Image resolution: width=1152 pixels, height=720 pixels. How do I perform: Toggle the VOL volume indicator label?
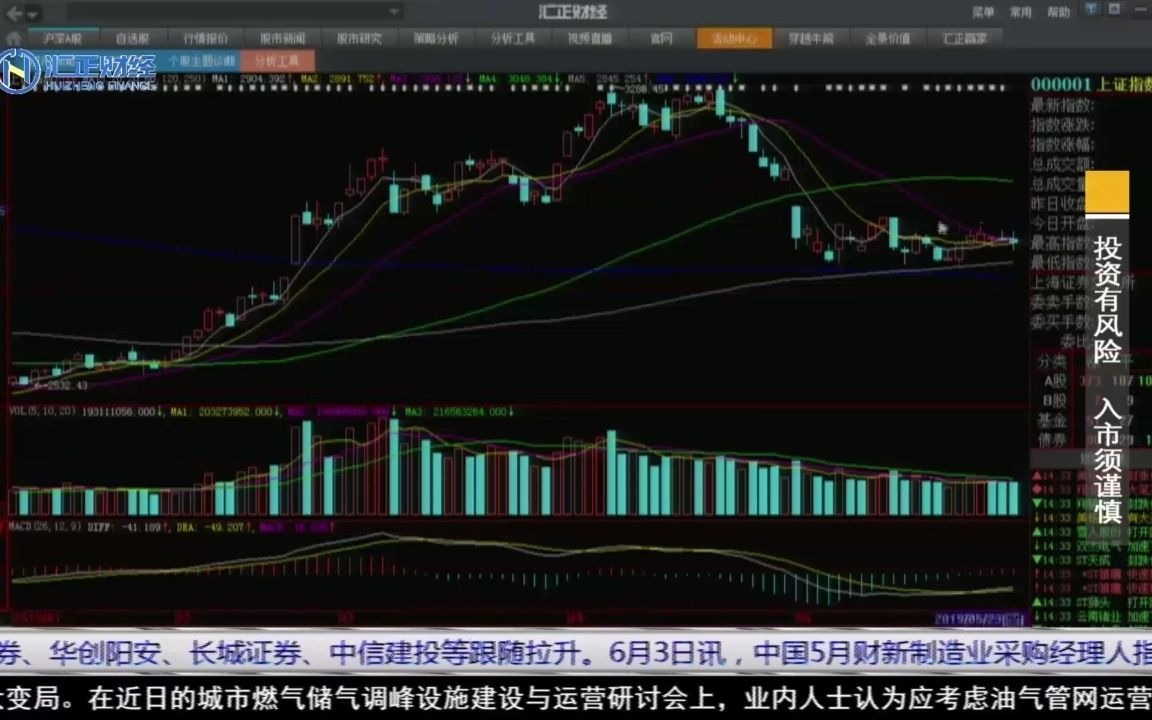pos(14,409)
